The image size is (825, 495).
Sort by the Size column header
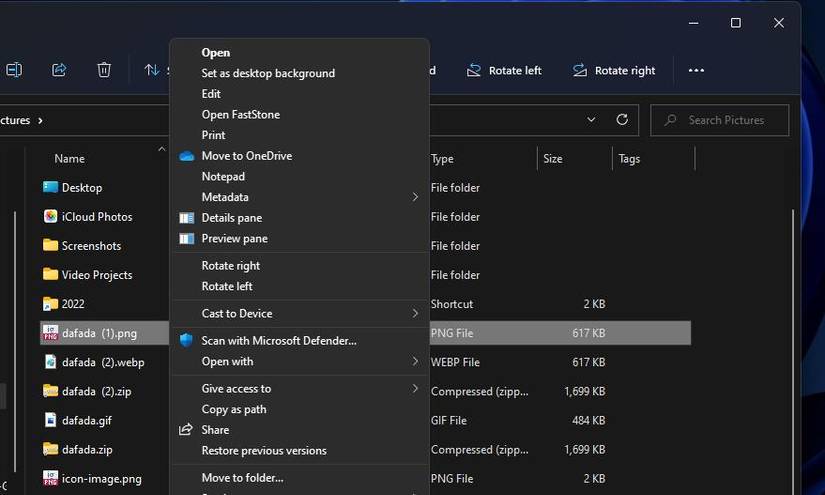click(x=552, y=159)
